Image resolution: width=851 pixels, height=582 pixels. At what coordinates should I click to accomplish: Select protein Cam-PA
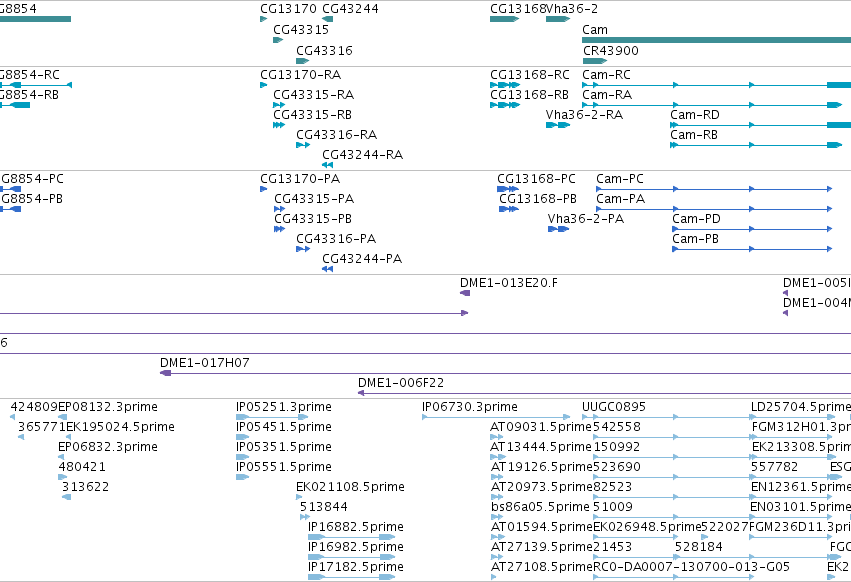[714, 209]
